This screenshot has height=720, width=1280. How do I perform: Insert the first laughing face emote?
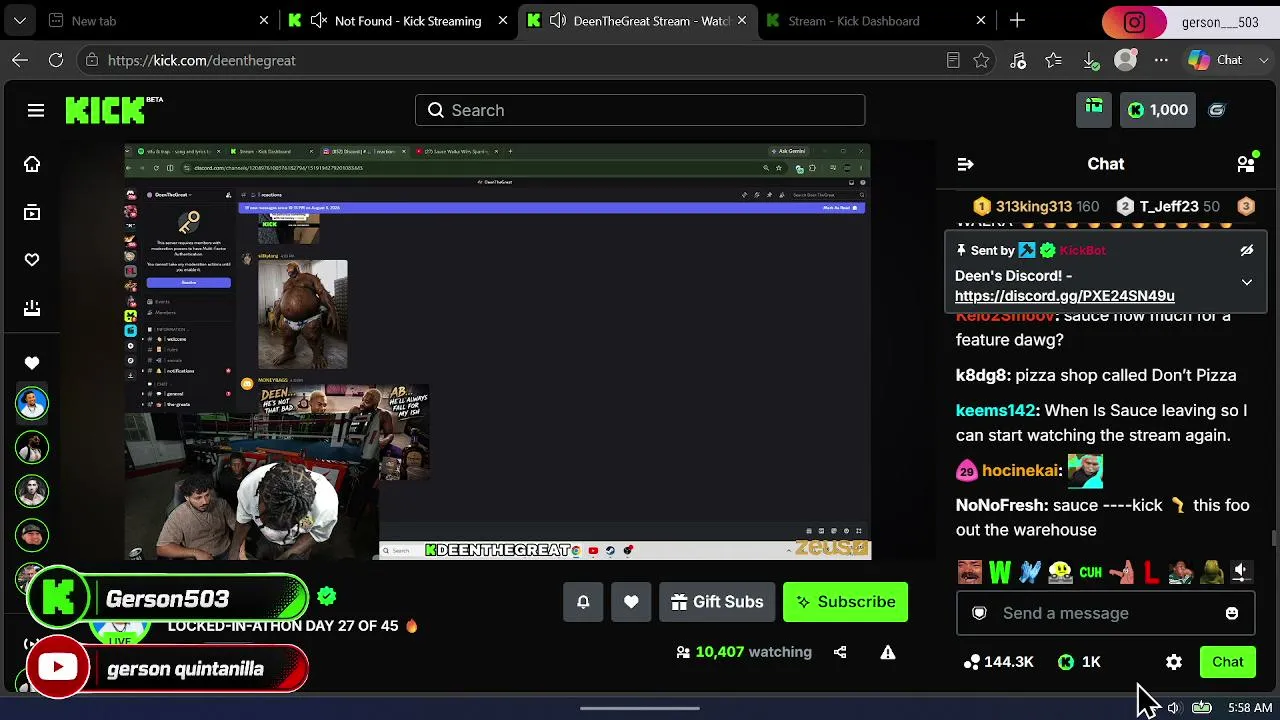coord(969,572)
